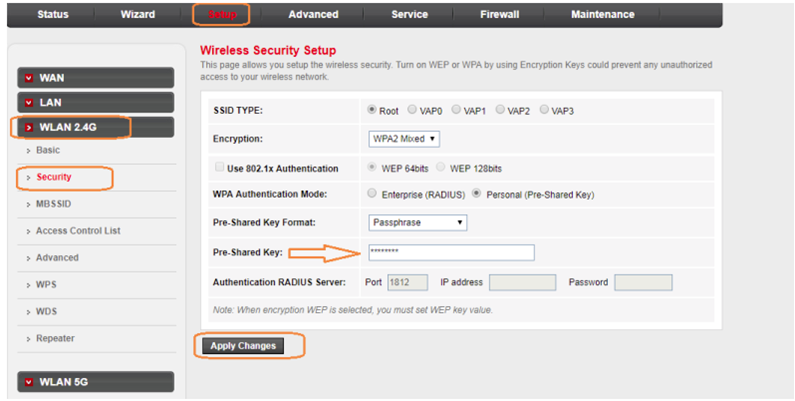Open the Pre-Shared Key Format dropdown
This screenshot has height=401, width=795.
pyautogui.click(x=417, y=222)
